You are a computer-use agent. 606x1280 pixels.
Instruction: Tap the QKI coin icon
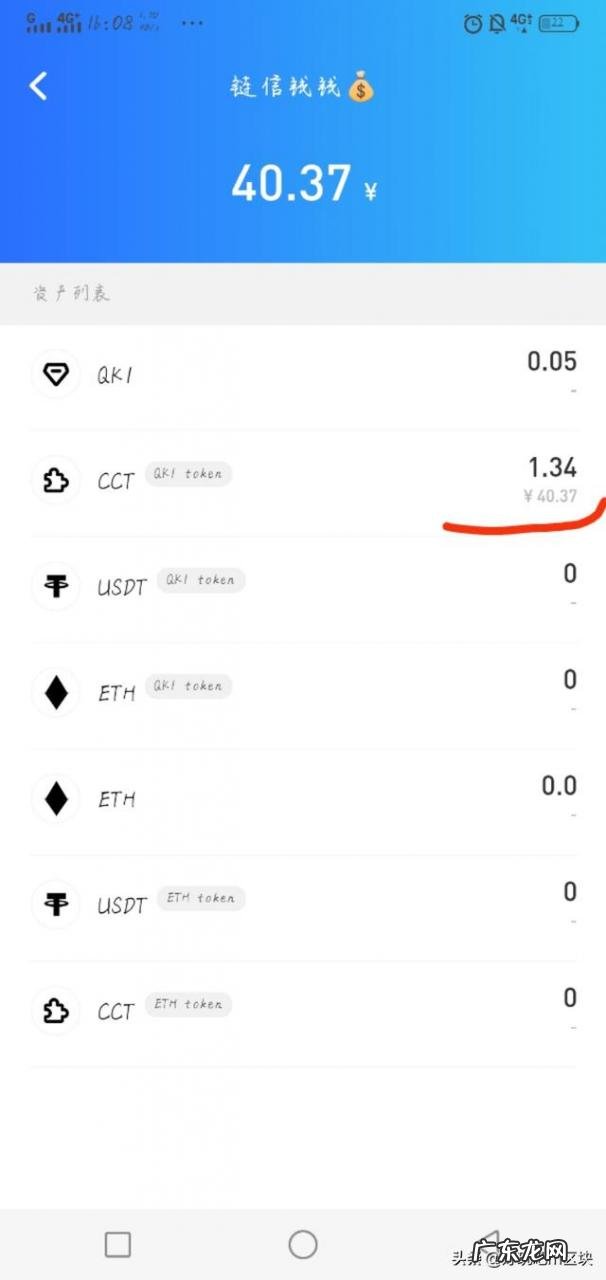pyautogui.click(x=56, y=375)
